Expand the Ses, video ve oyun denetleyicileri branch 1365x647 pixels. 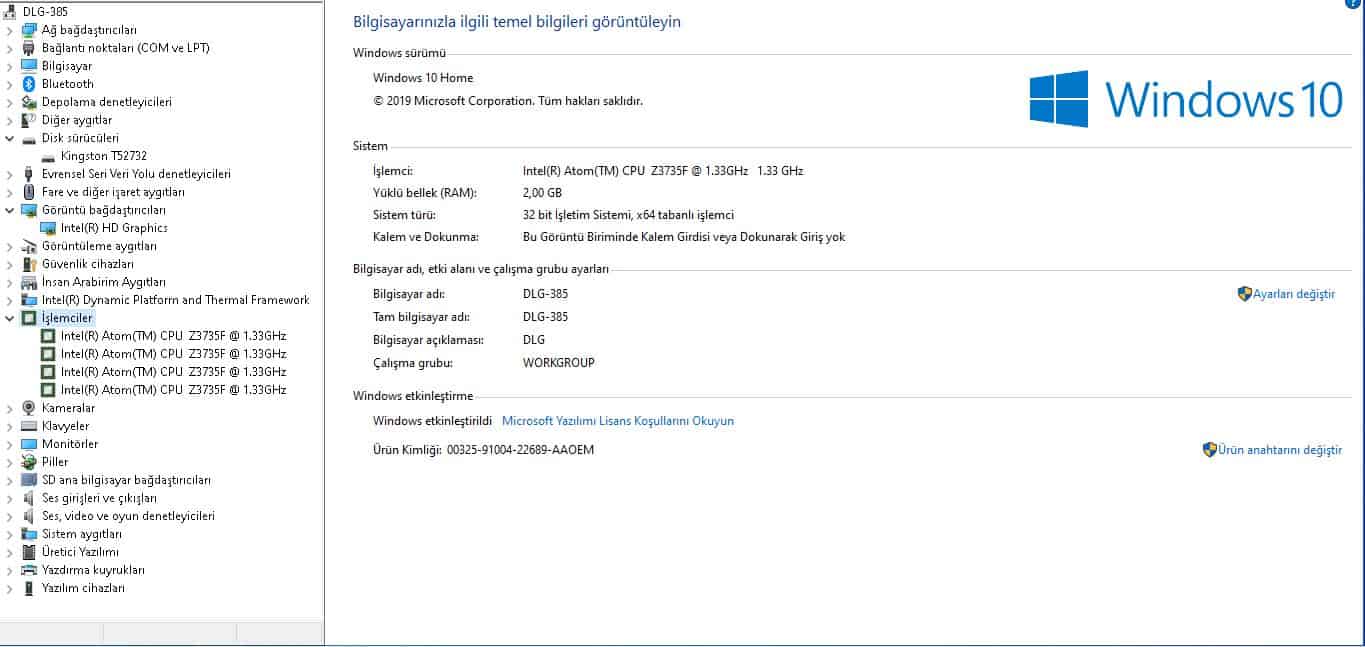[9, 516]
